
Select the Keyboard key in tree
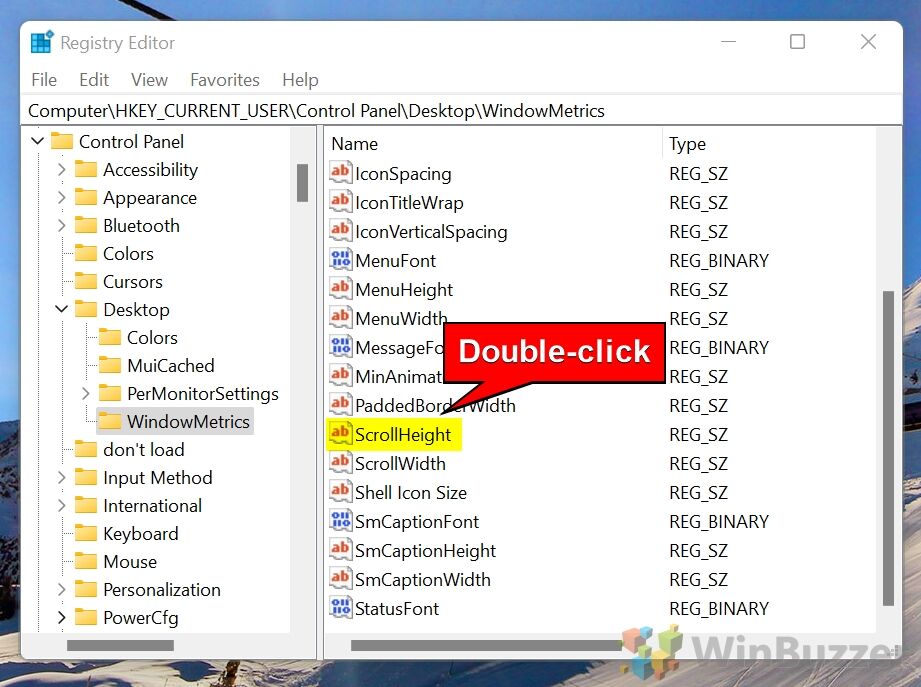(x=140, y=534)
